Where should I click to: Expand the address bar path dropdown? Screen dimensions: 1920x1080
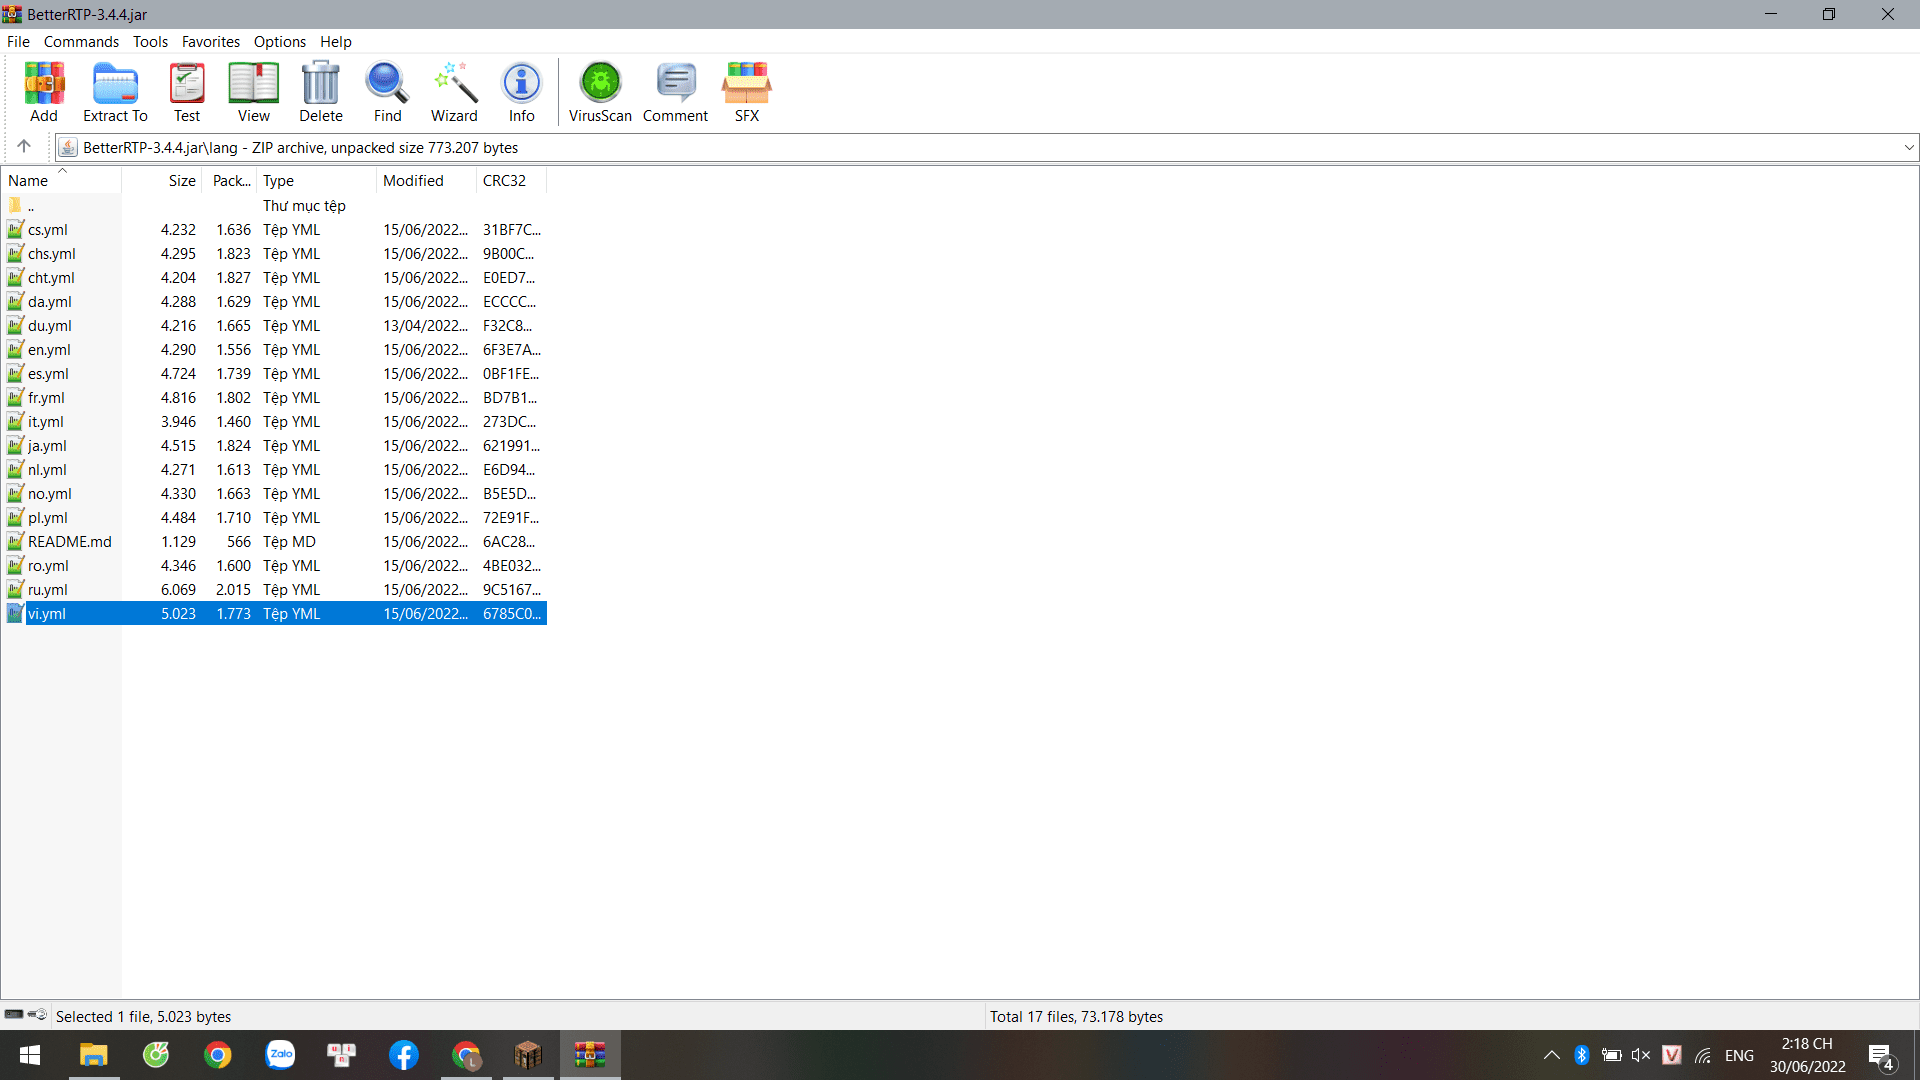[x=1908, y=147]
